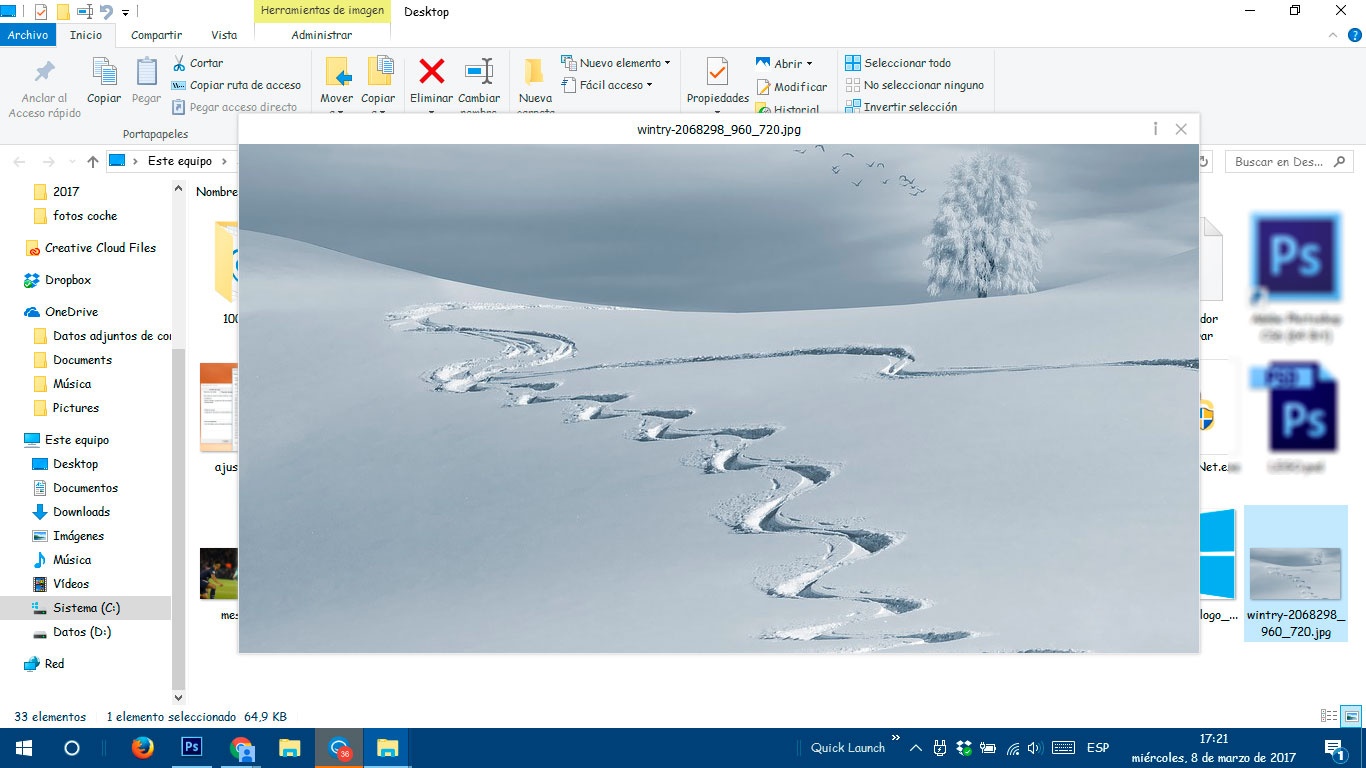Collapse the ribbon with the chevron
Screen dimensions: 1366x768
coord(1331,34)
